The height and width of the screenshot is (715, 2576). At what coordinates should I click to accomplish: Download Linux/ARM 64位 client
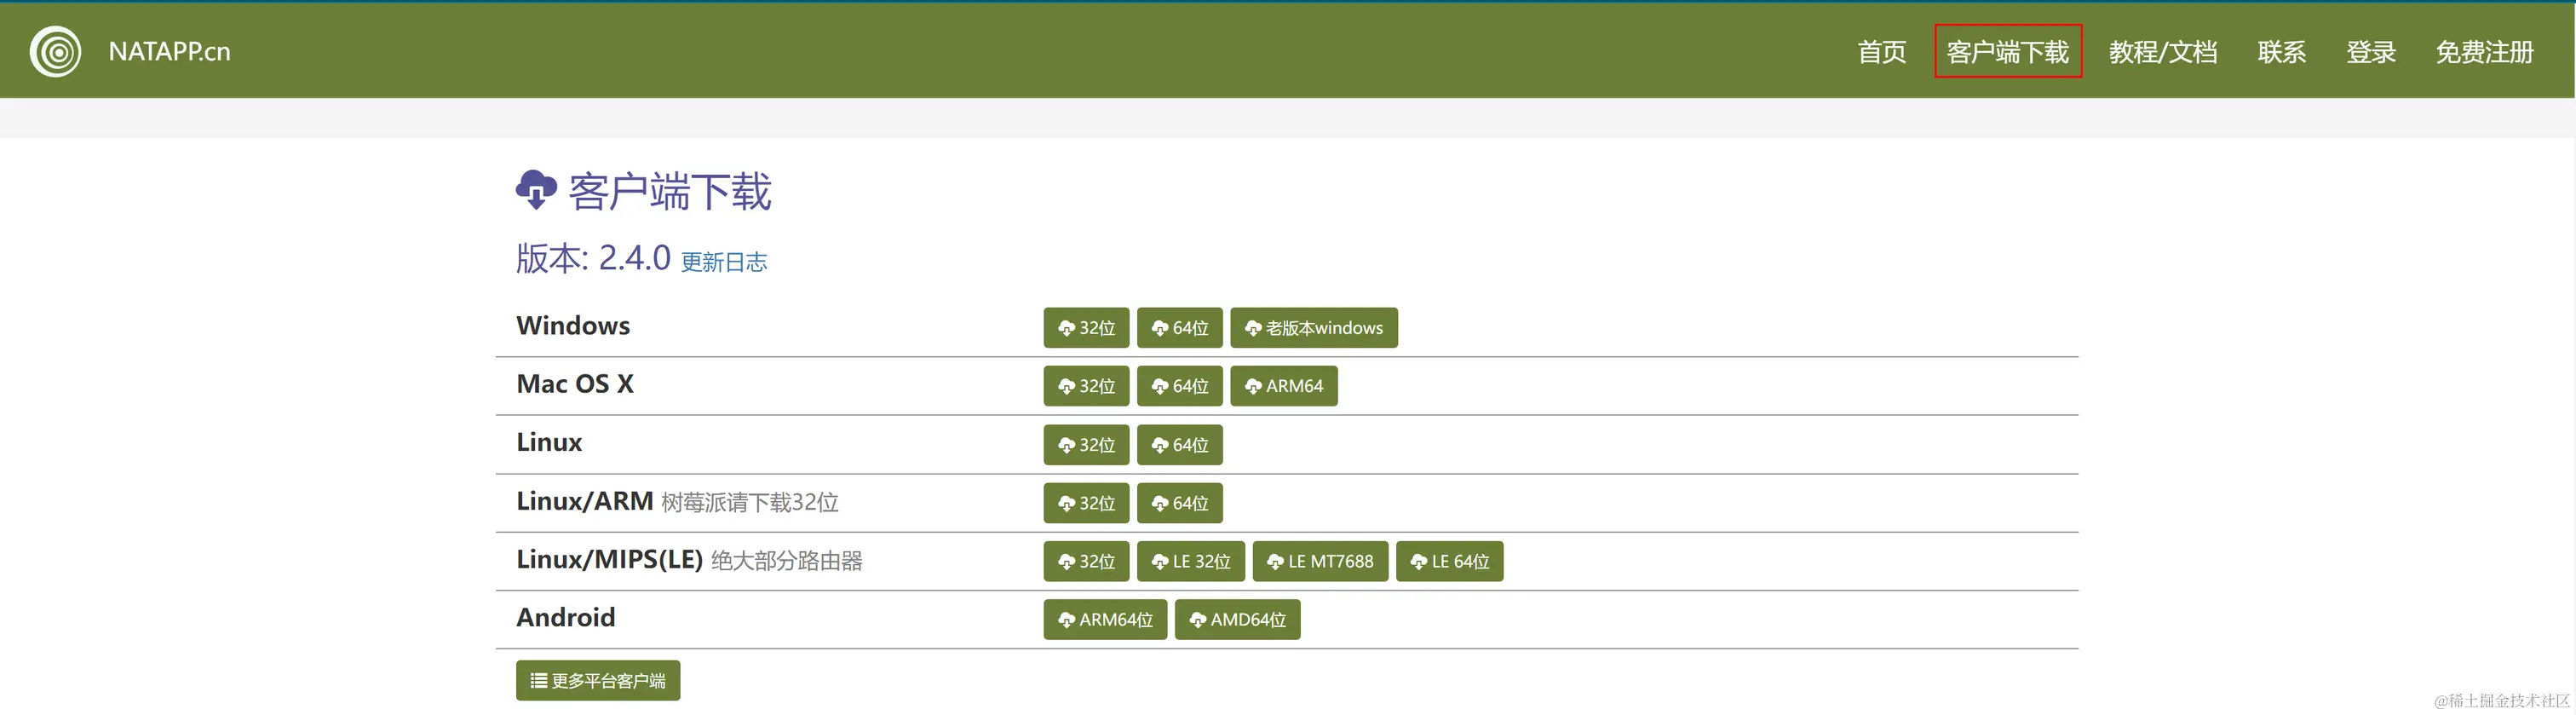[x=1180, y=503]
